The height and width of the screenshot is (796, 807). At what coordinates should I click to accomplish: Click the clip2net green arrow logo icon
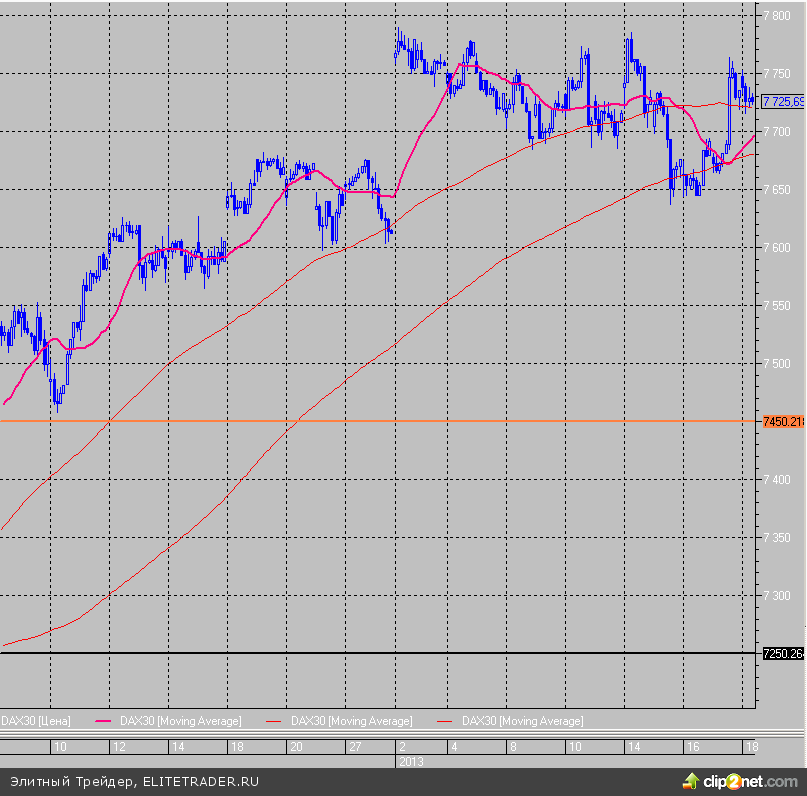coord(692,779)
